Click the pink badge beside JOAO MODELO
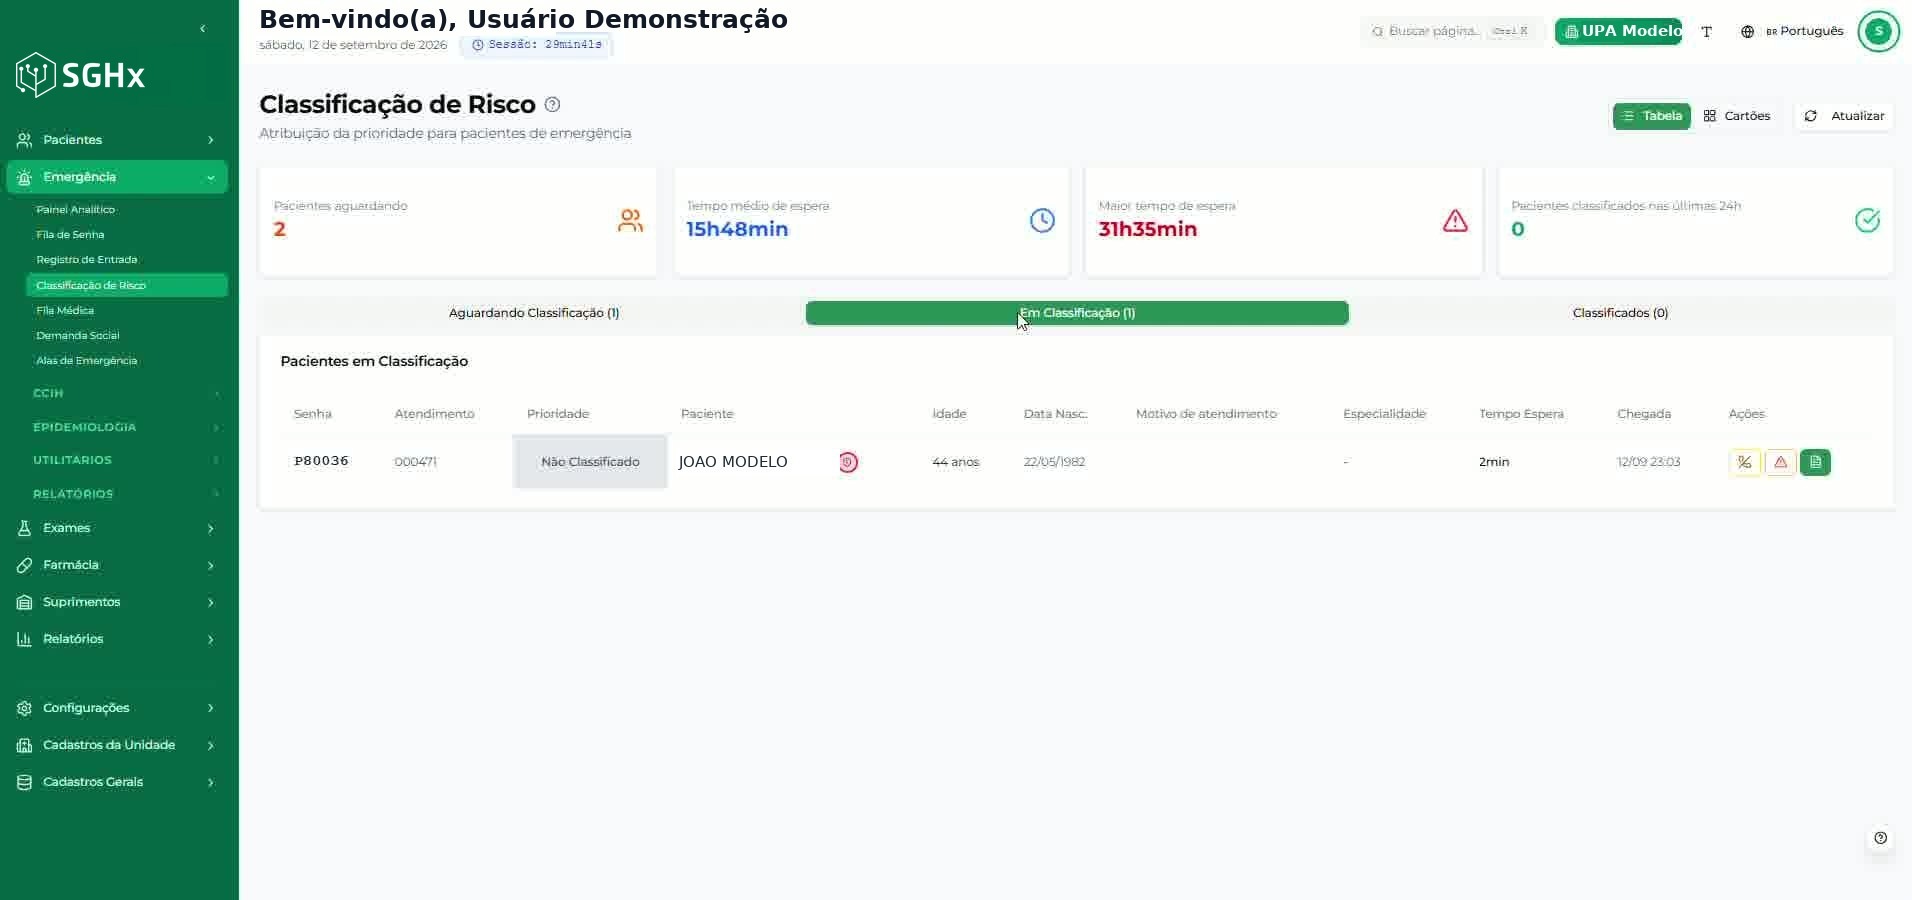Screen dimensions: 1912x900 (848, 462)
